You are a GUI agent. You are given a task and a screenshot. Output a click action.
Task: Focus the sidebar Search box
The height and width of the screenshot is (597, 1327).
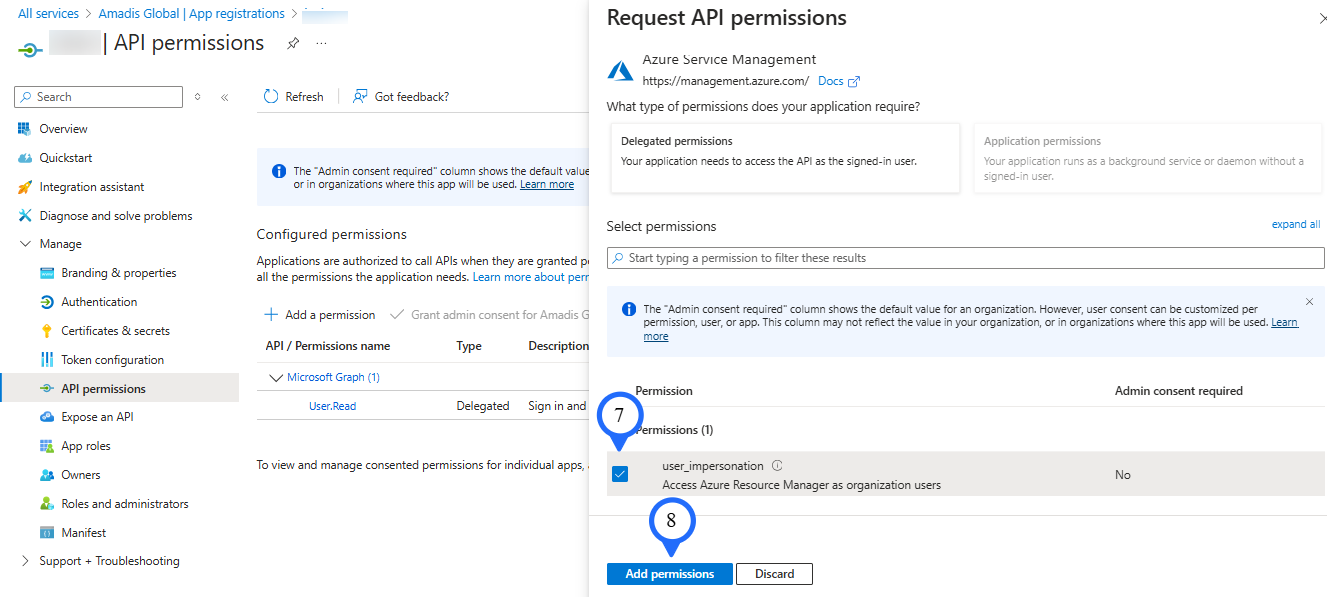pos(99,97)
